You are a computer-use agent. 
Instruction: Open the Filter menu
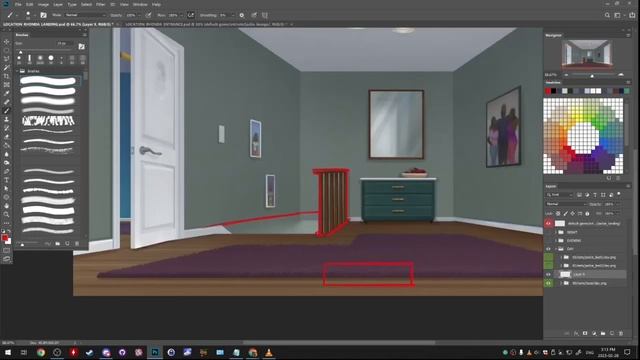pyautogui.click(x=100, y=4)
